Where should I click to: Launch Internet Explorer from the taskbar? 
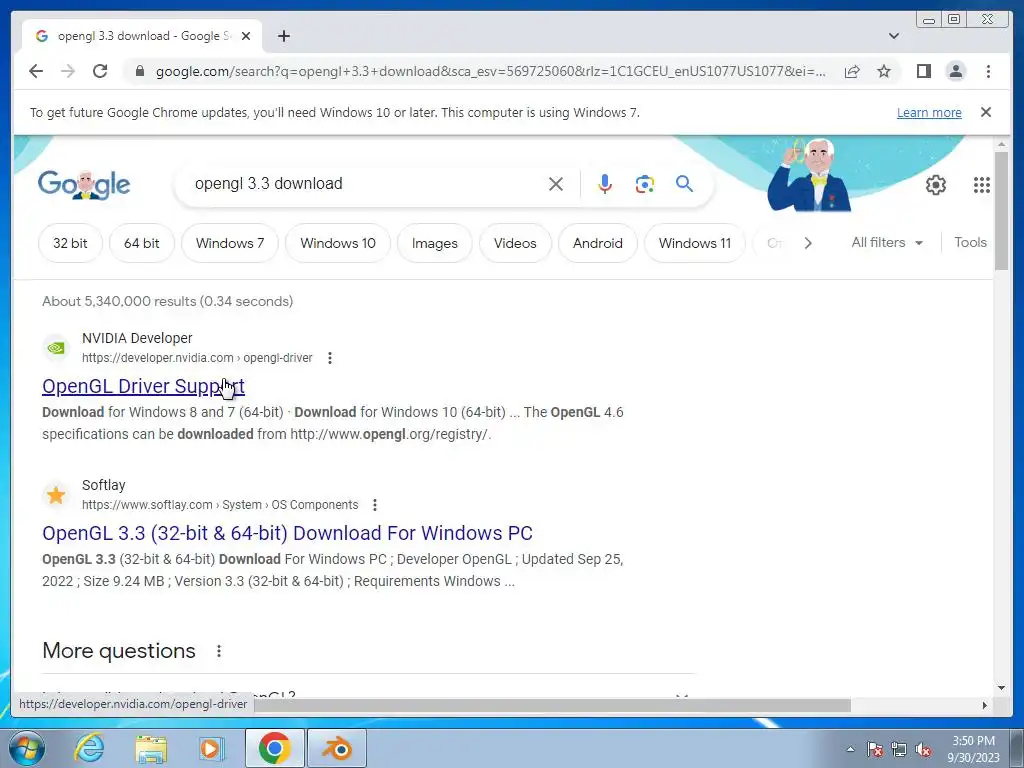tap(89, 748)
